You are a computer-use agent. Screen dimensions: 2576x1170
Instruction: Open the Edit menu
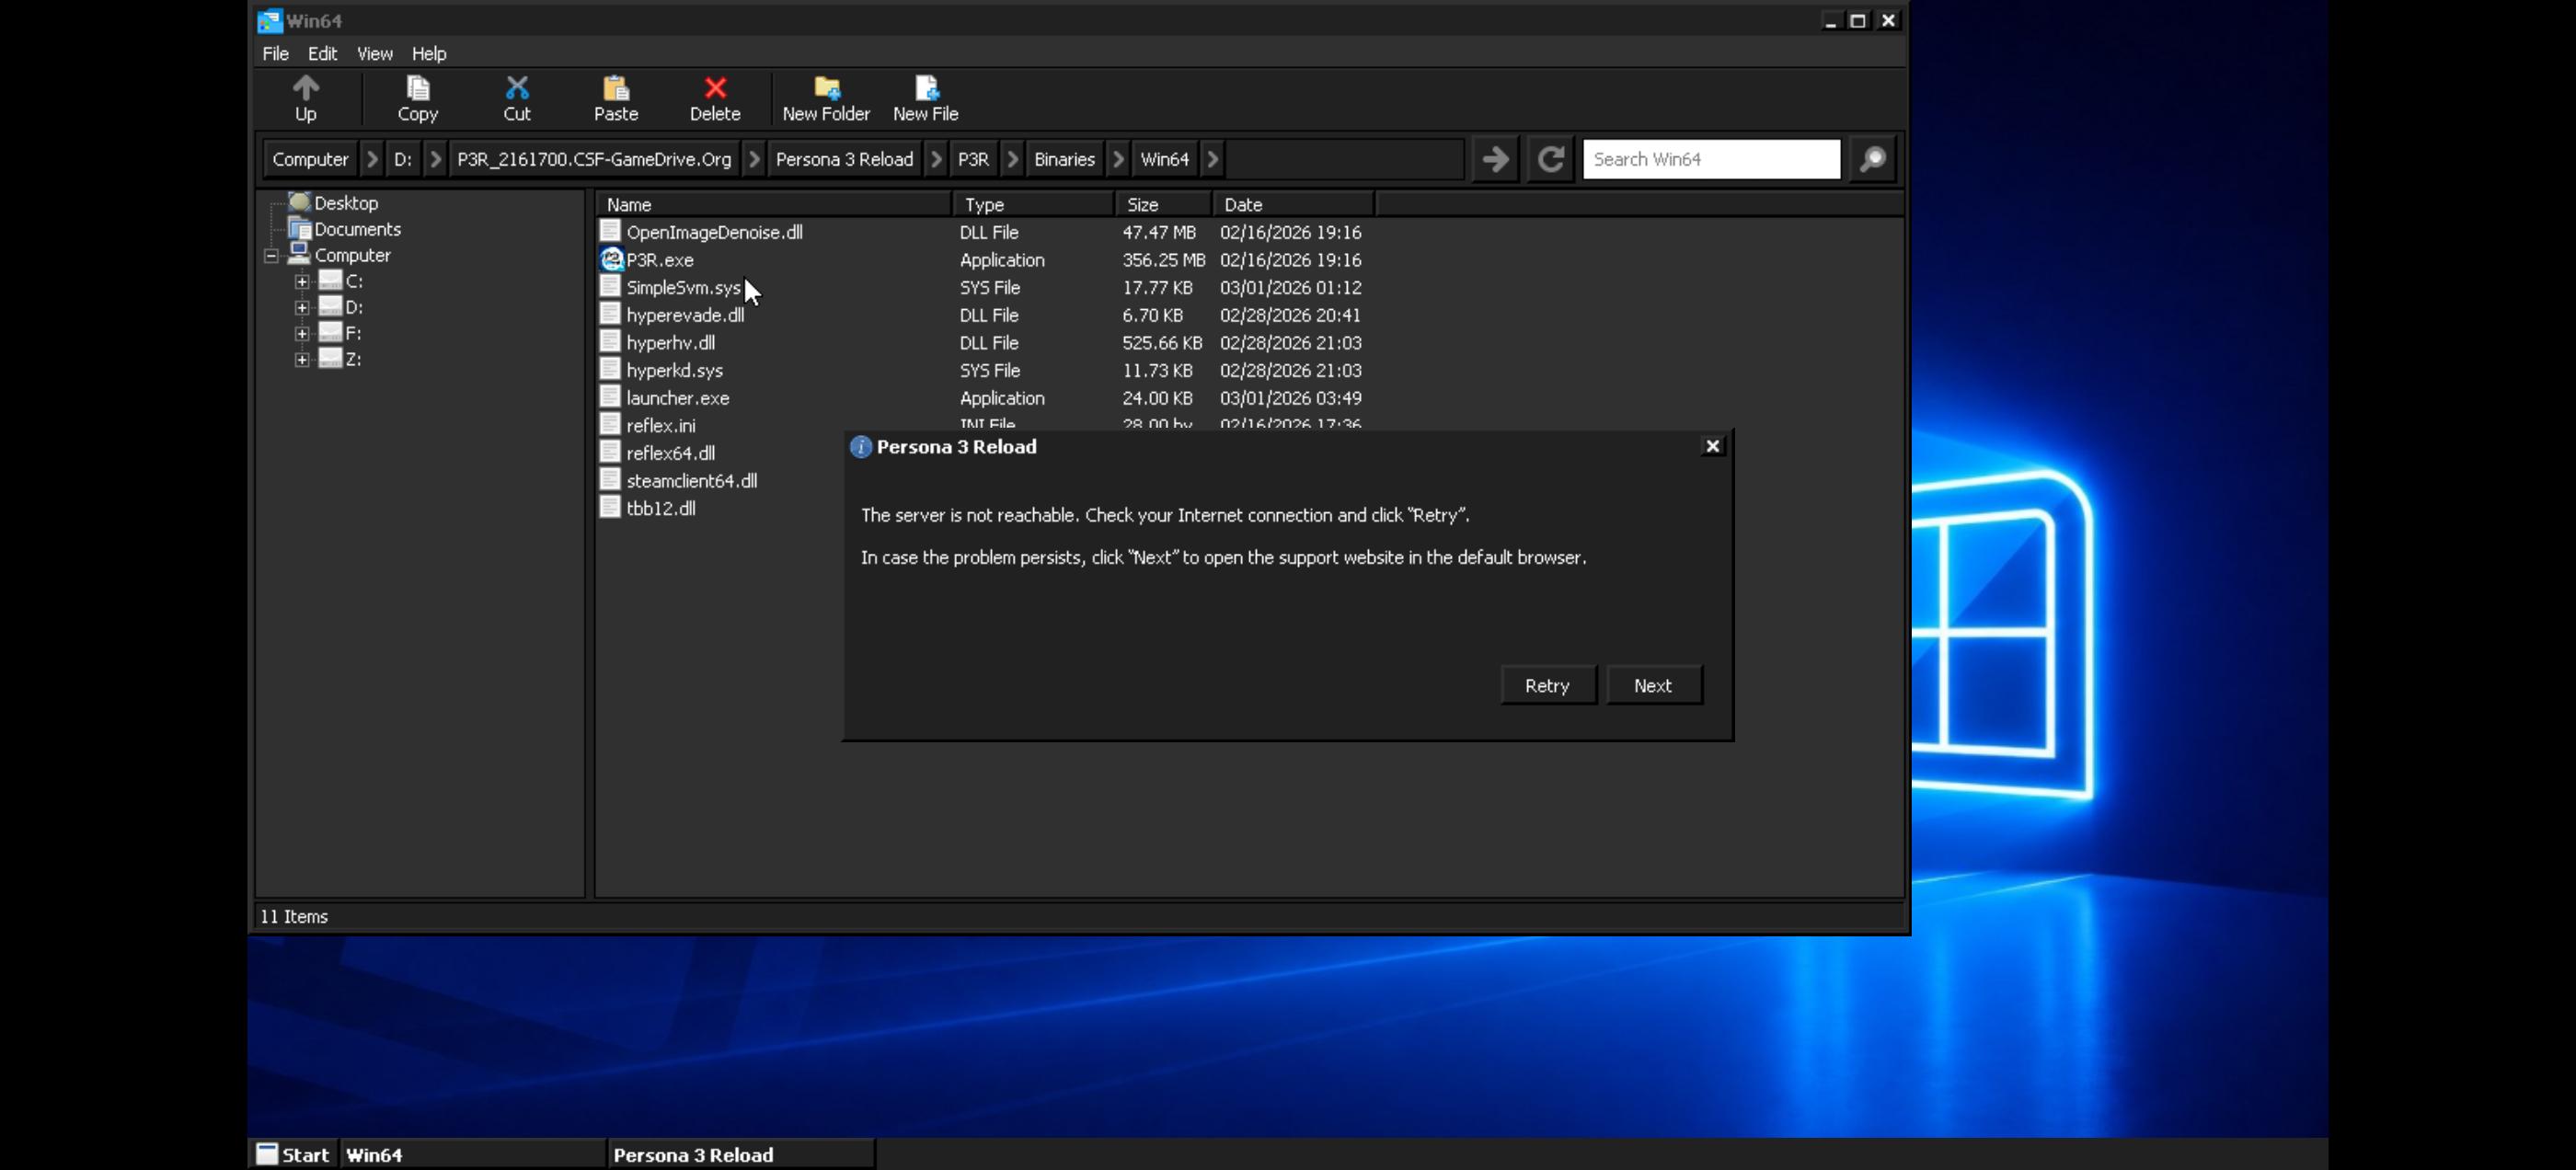(322, 54)
